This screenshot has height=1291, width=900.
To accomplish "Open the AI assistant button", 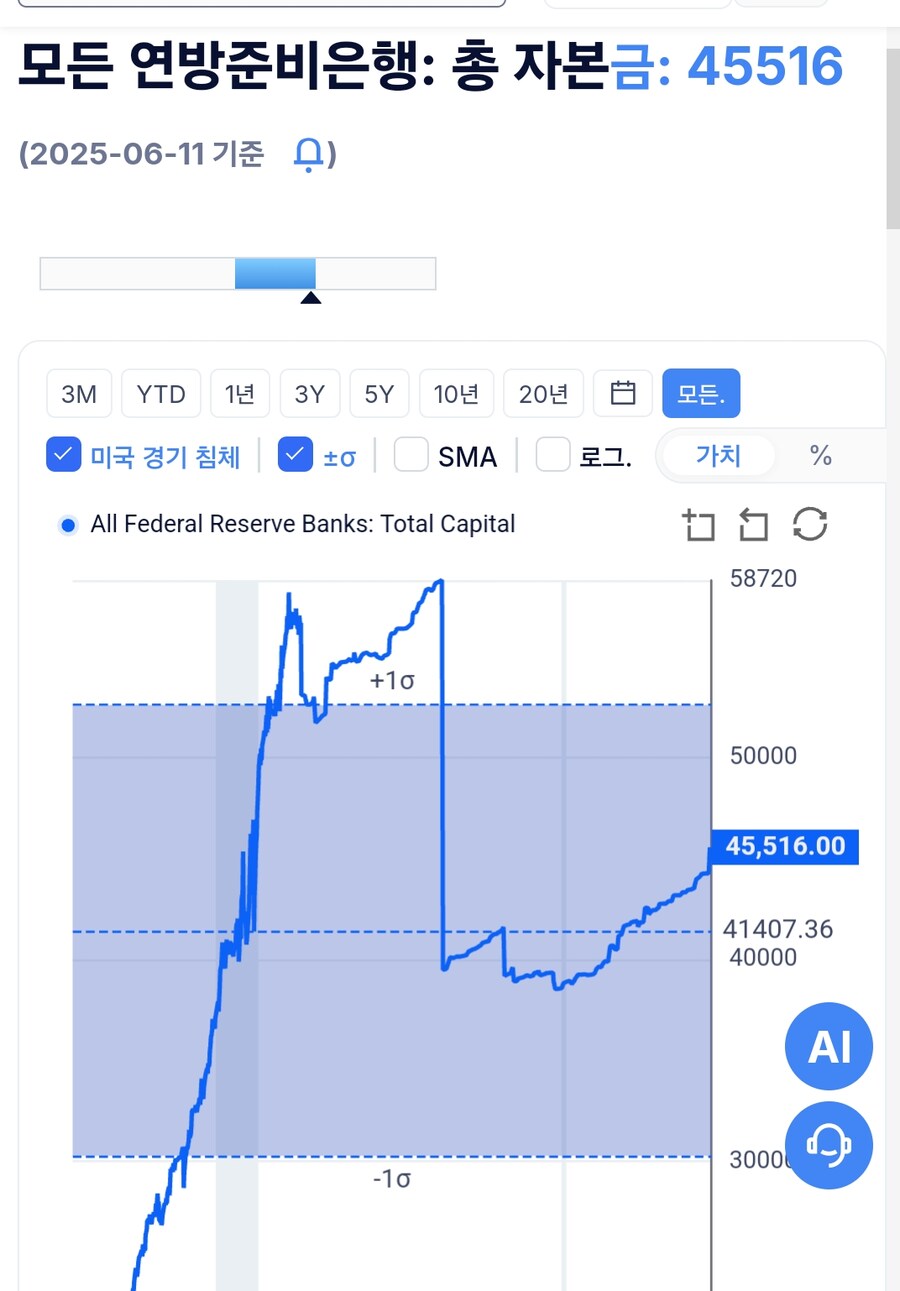I will [x=829, y=1046].
